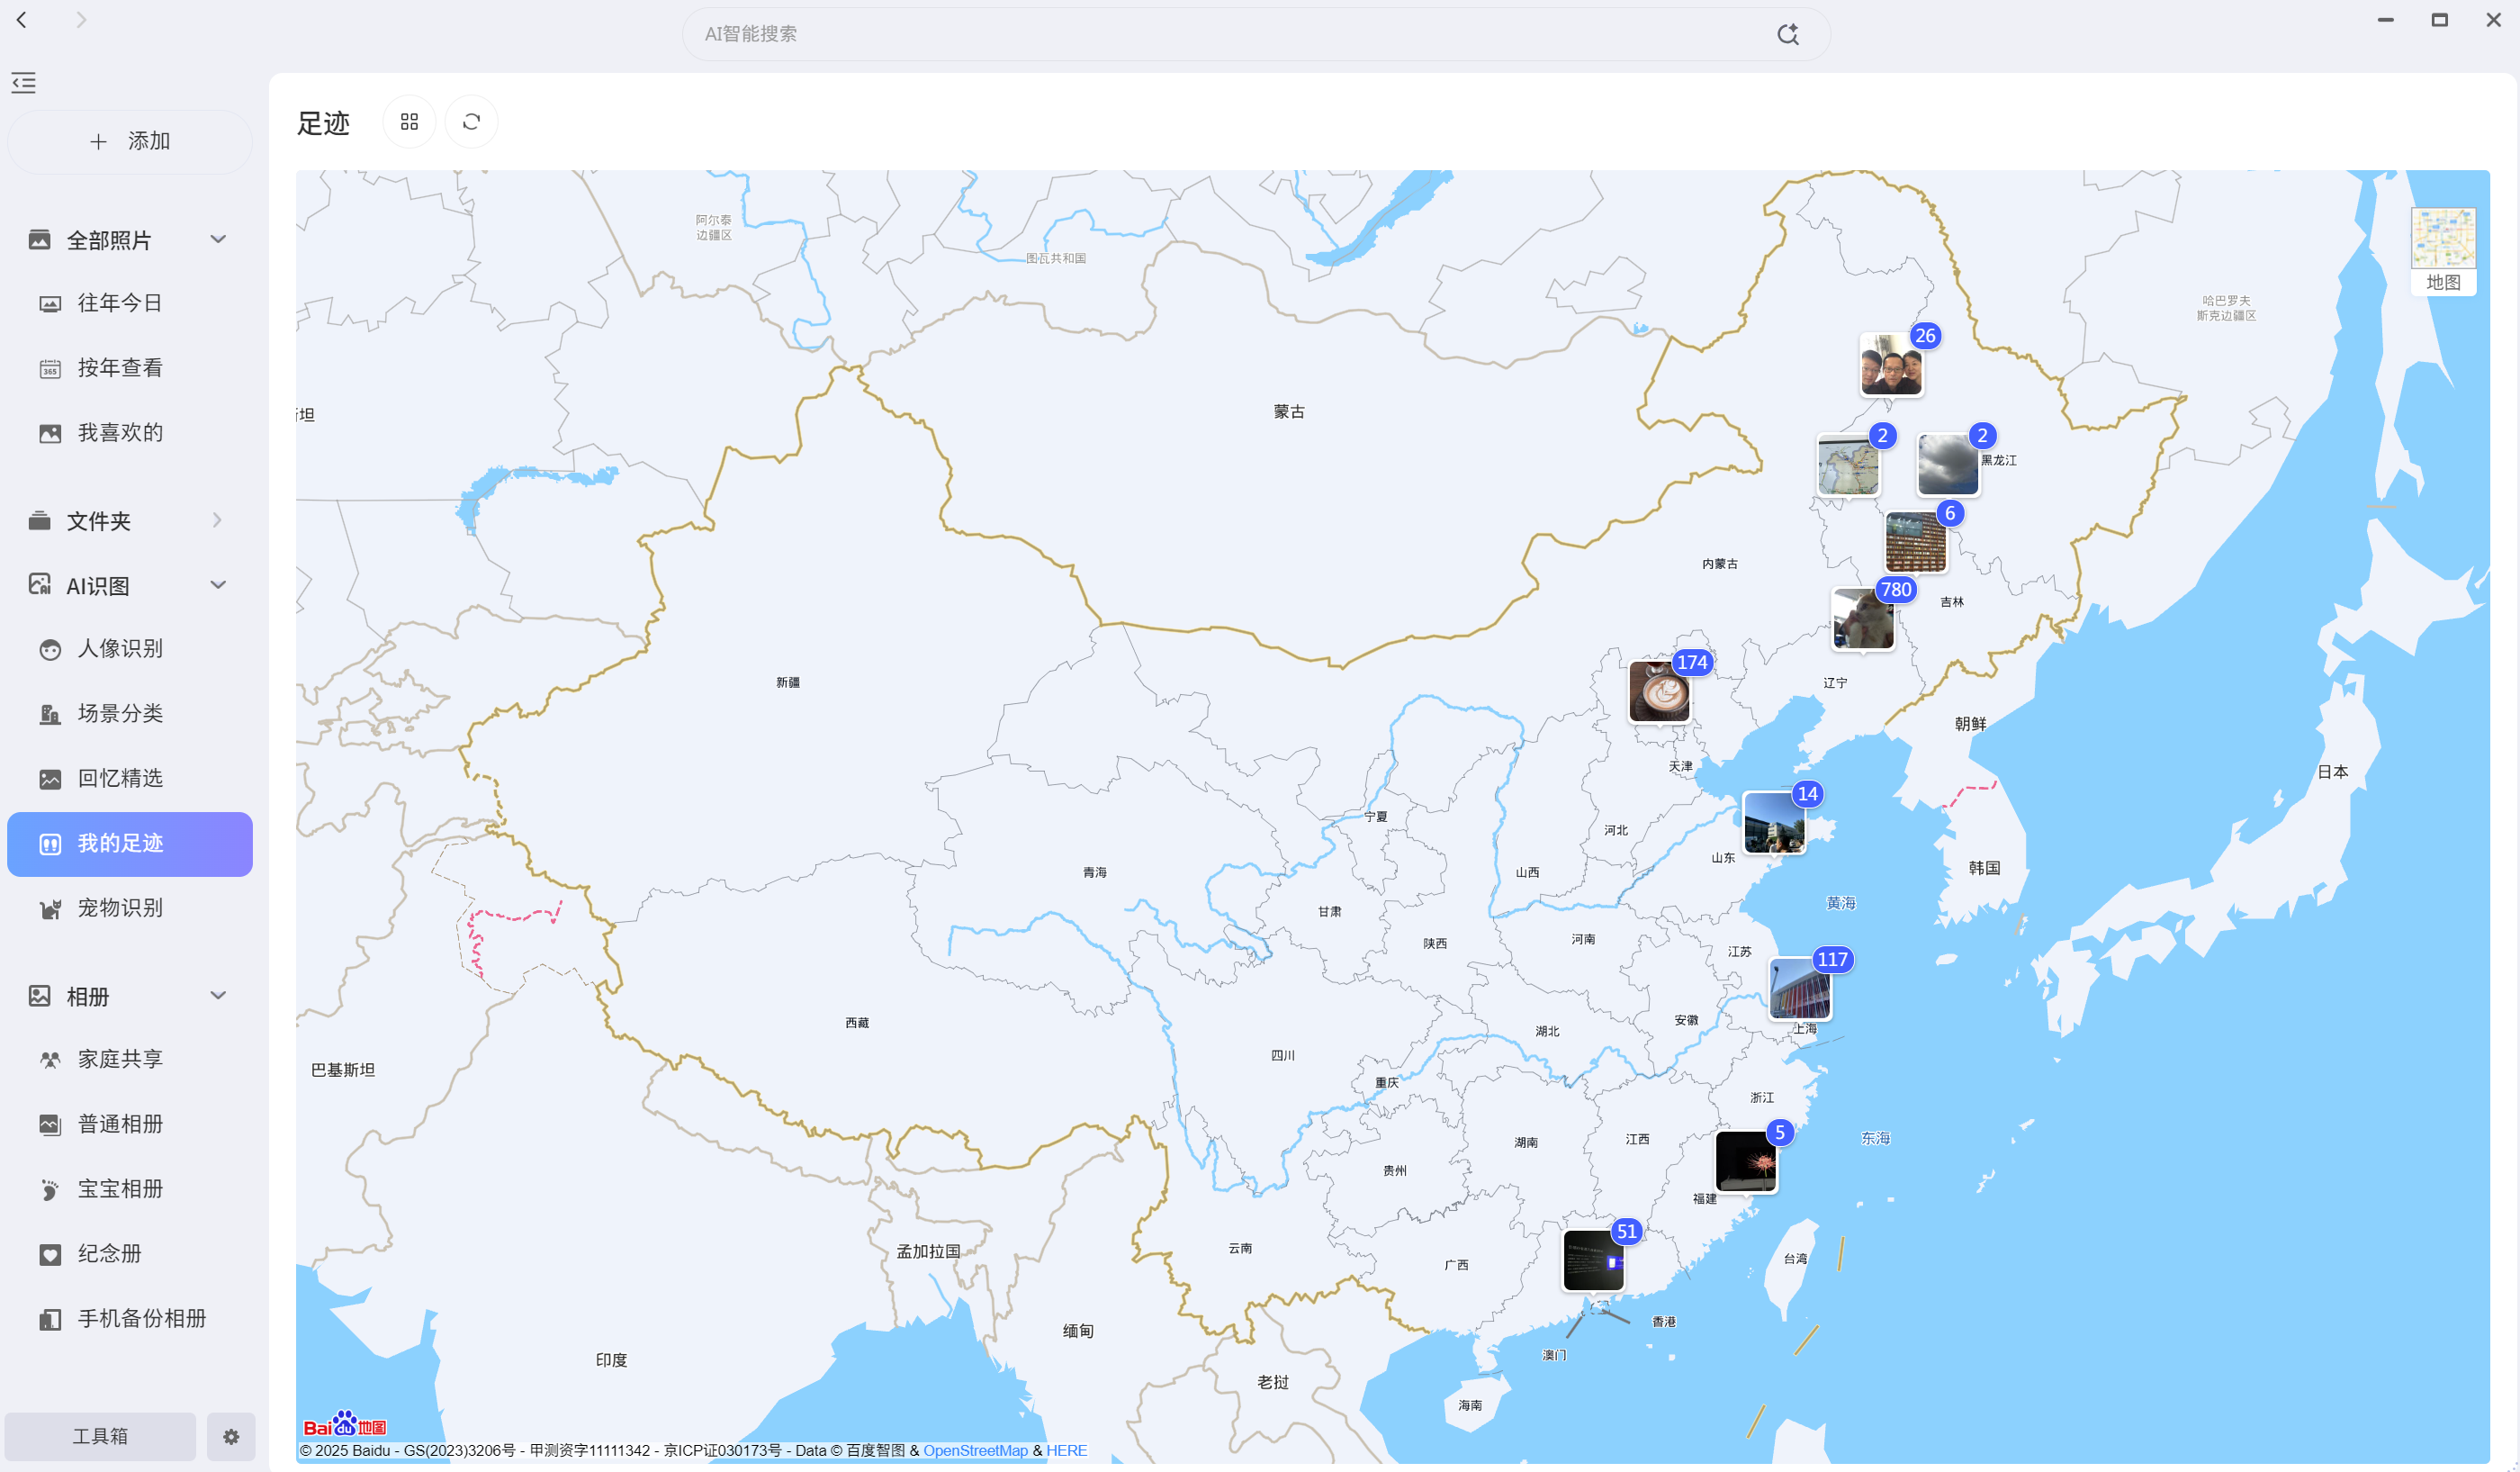
Task: Click the AI search sparkle icon
Action: [1787, 34]
